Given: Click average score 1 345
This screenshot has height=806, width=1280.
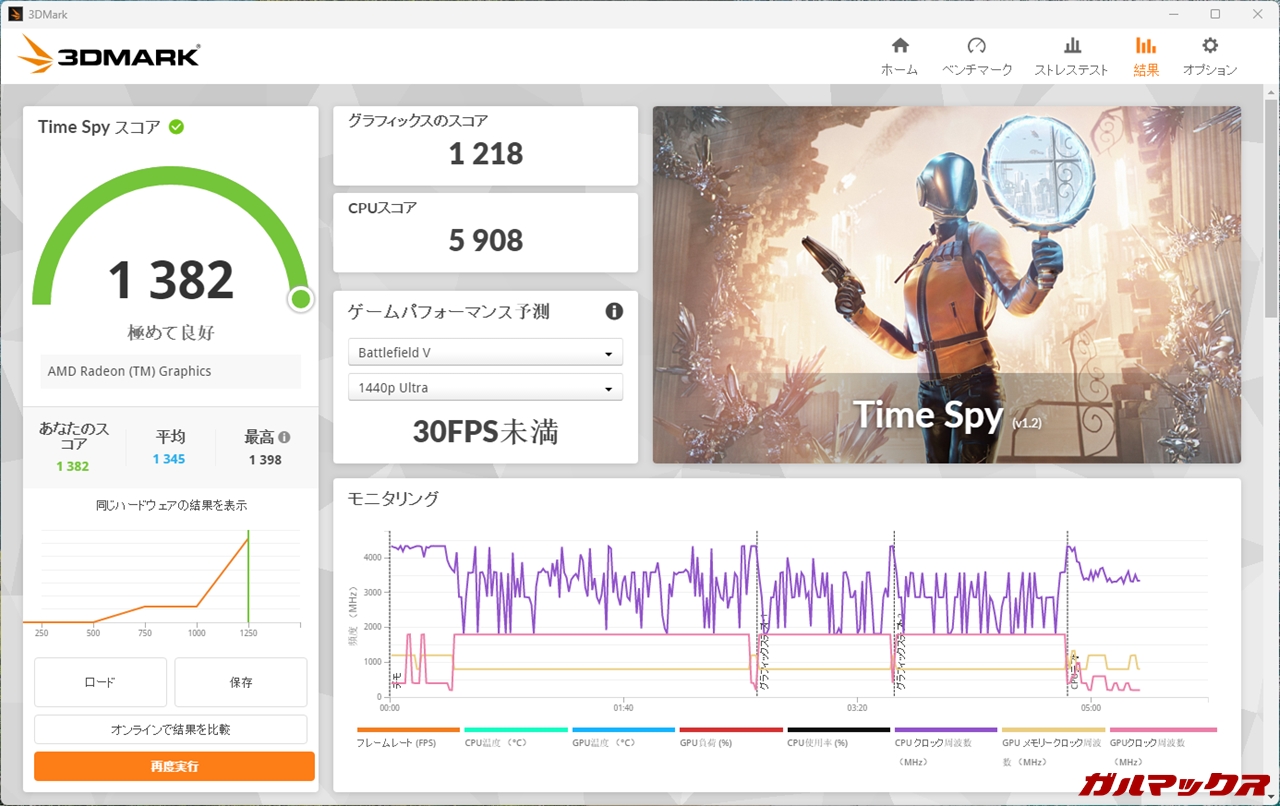Looking at the screenshot, I should pos(169,460).
